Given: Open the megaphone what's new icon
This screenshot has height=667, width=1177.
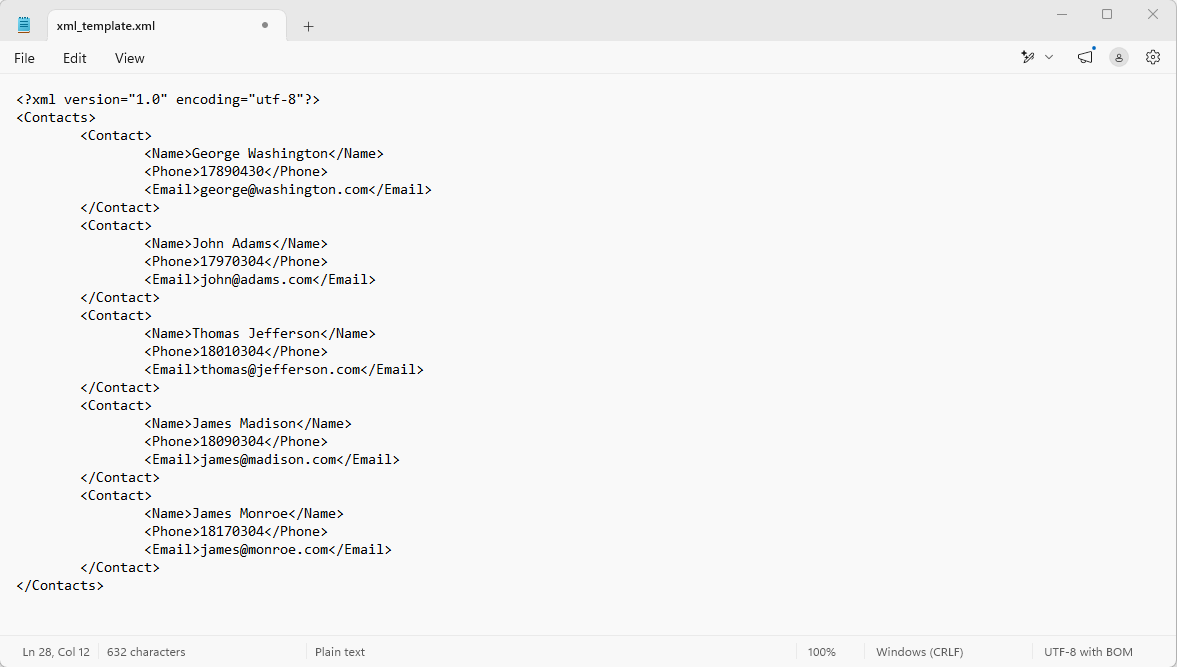Looking at the screenshot, I should click(1085, 57).
